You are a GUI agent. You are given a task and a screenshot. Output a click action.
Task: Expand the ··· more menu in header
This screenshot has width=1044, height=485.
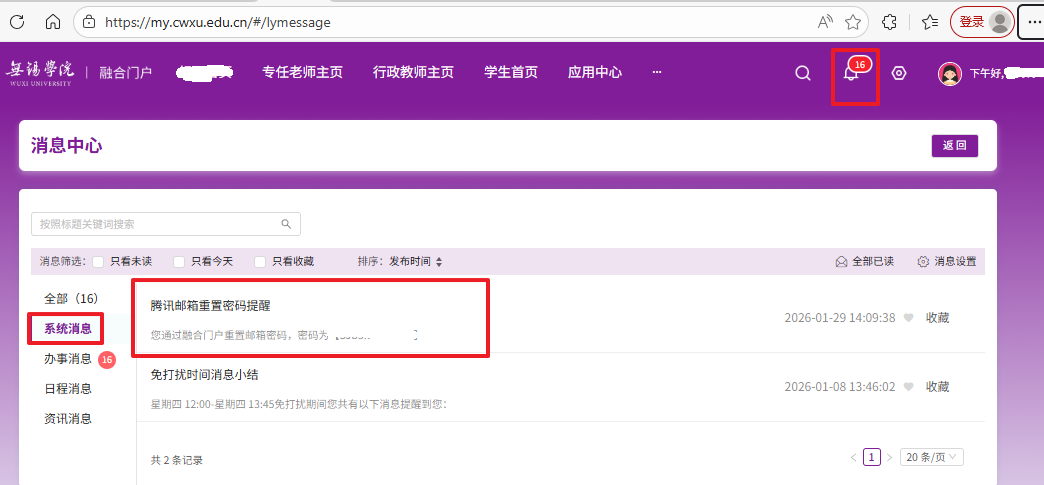pyautogui.click(x=656, y=73)
